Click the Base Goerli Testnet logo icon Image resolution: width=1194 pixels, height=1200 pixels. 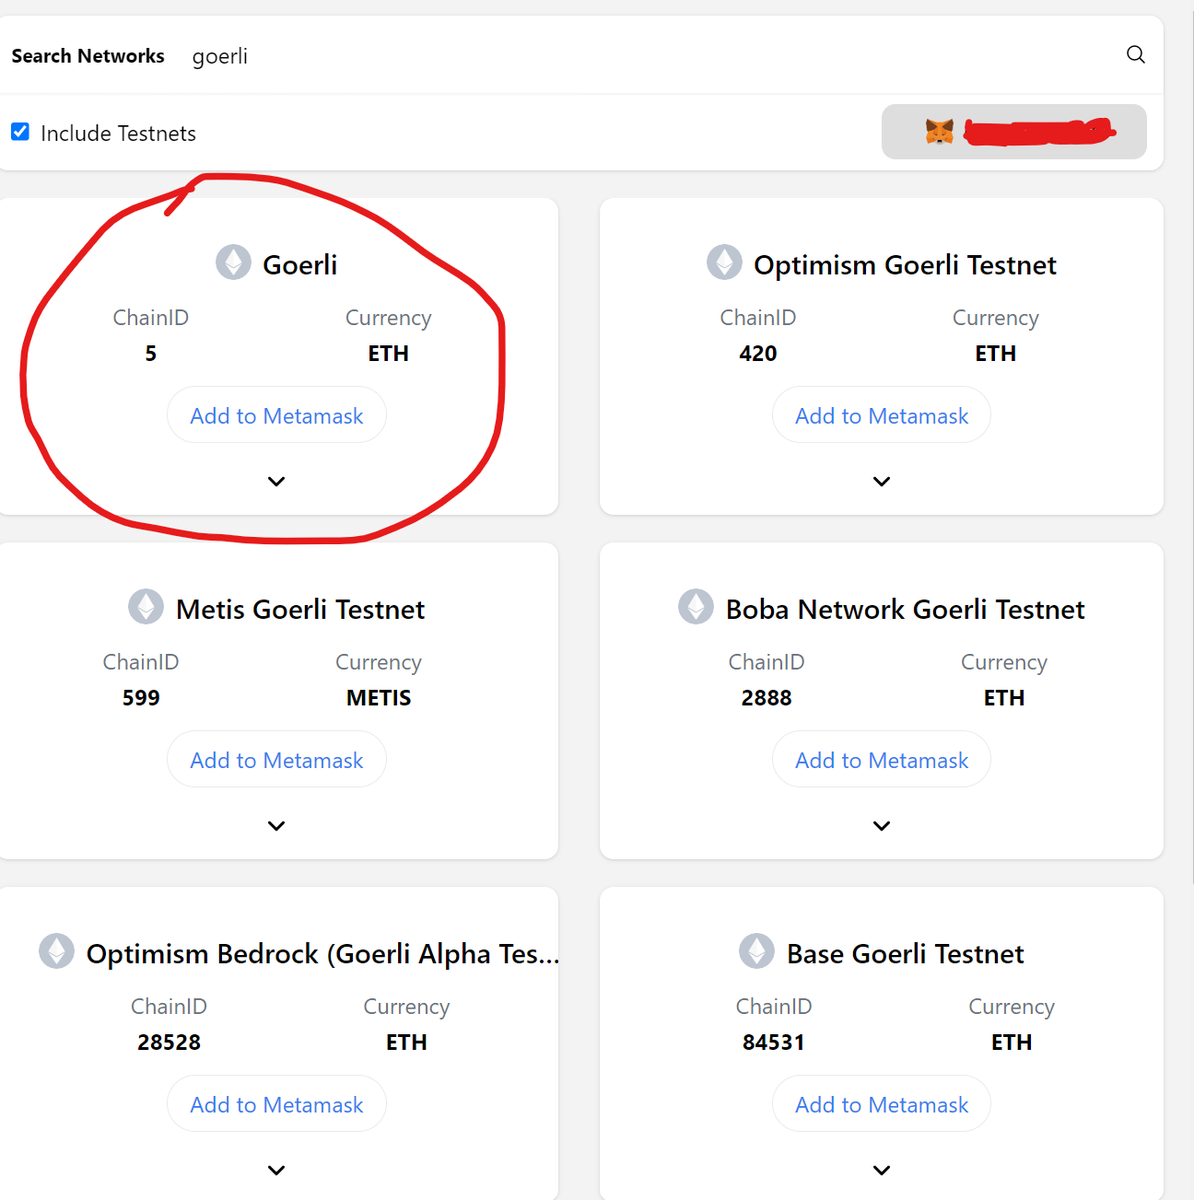click(x=757, y=951)
